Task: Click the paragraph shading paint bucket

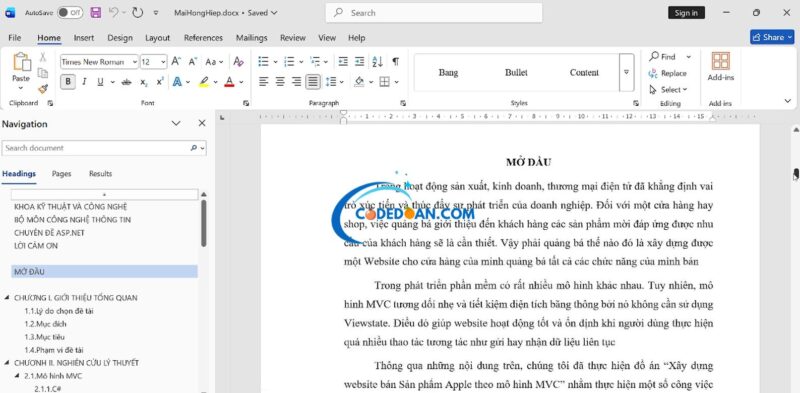Action: tap(359, 82)
